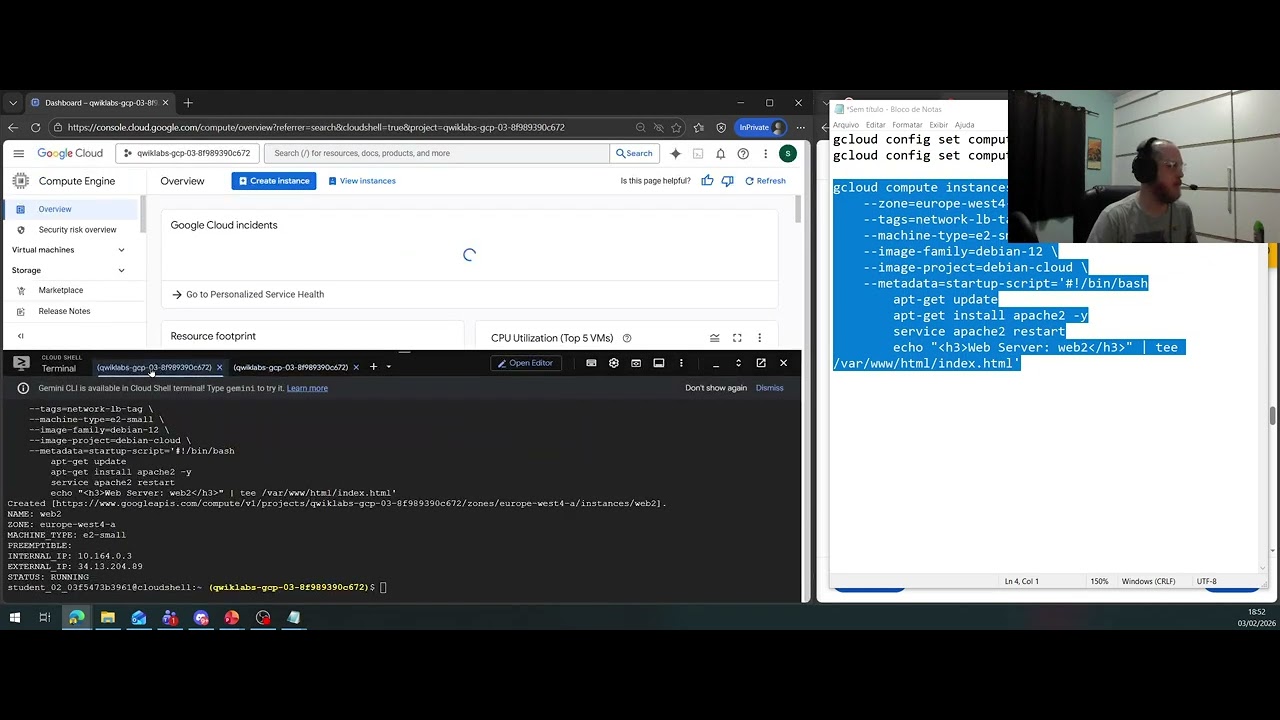Open Microsoft Teams from the taskbar
This screenshot has width=1280, height=720.
click(x=170, y=618)
